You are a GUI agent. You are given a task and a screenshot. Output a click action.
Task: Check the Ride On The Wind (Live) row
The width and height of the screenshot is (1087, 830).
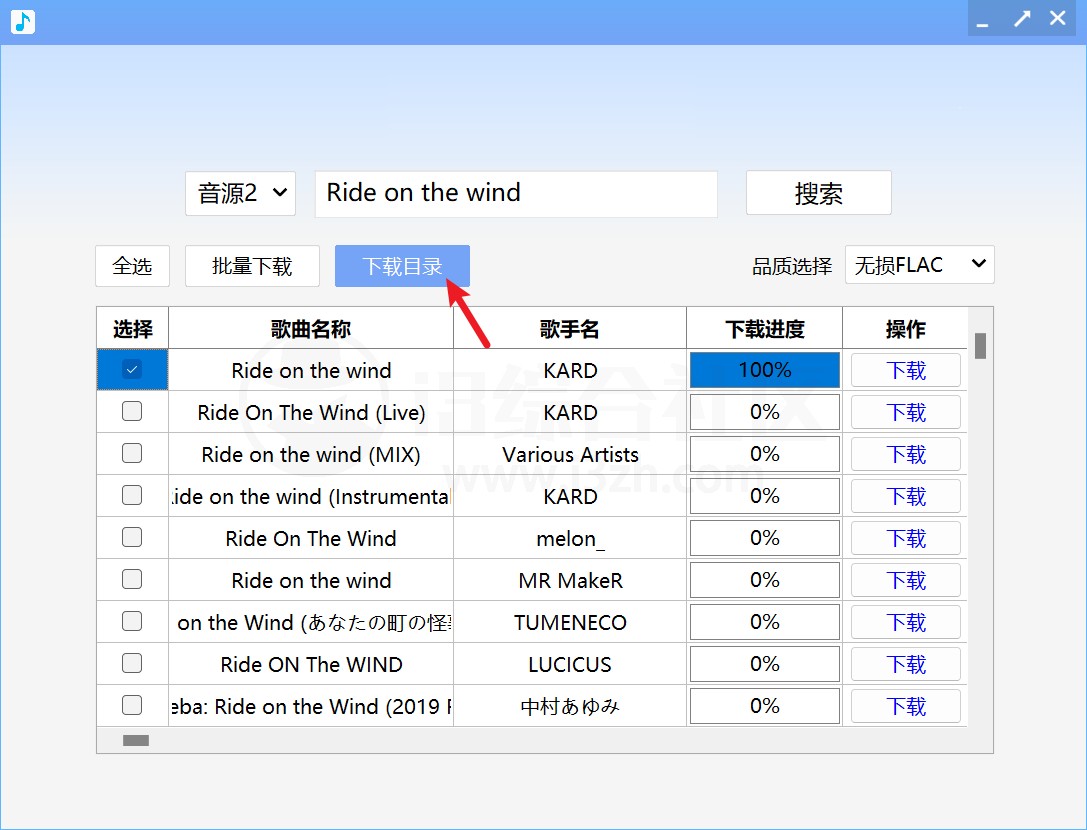coord(132,411)
